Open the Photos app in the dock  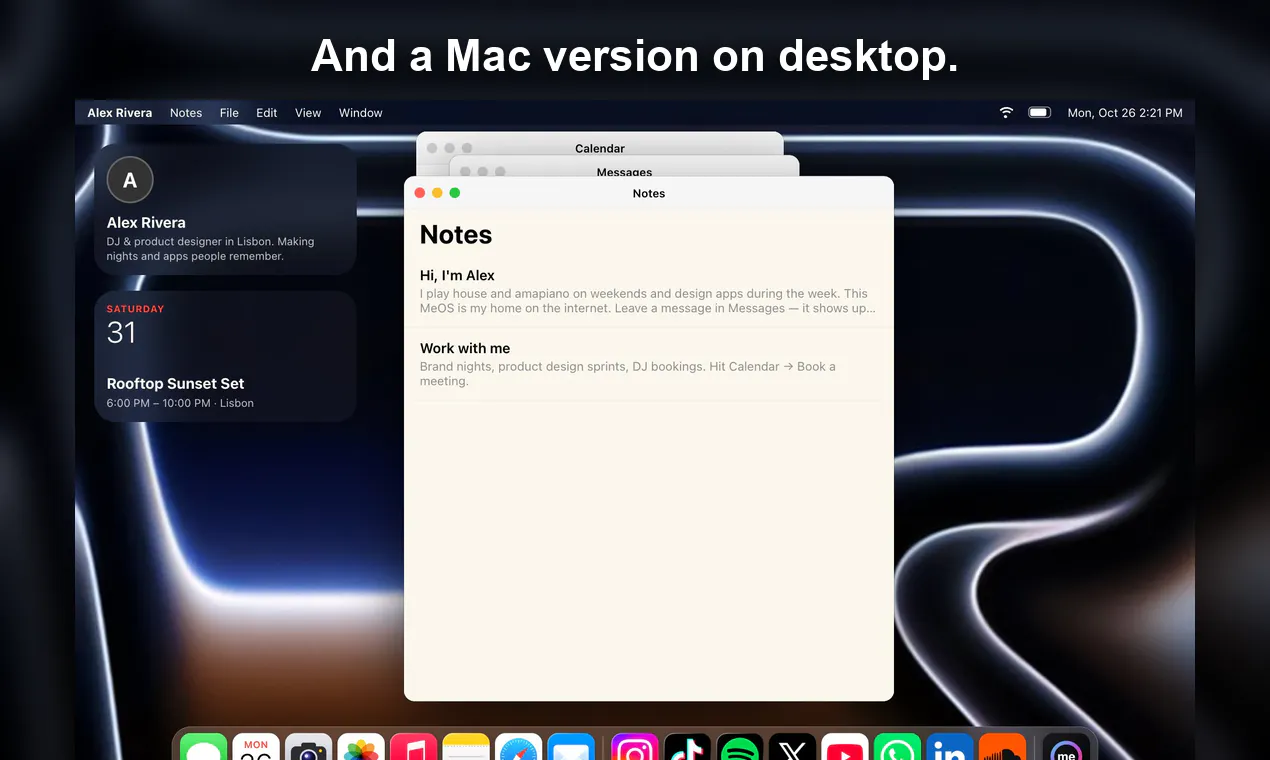click(x=361, y=747)
